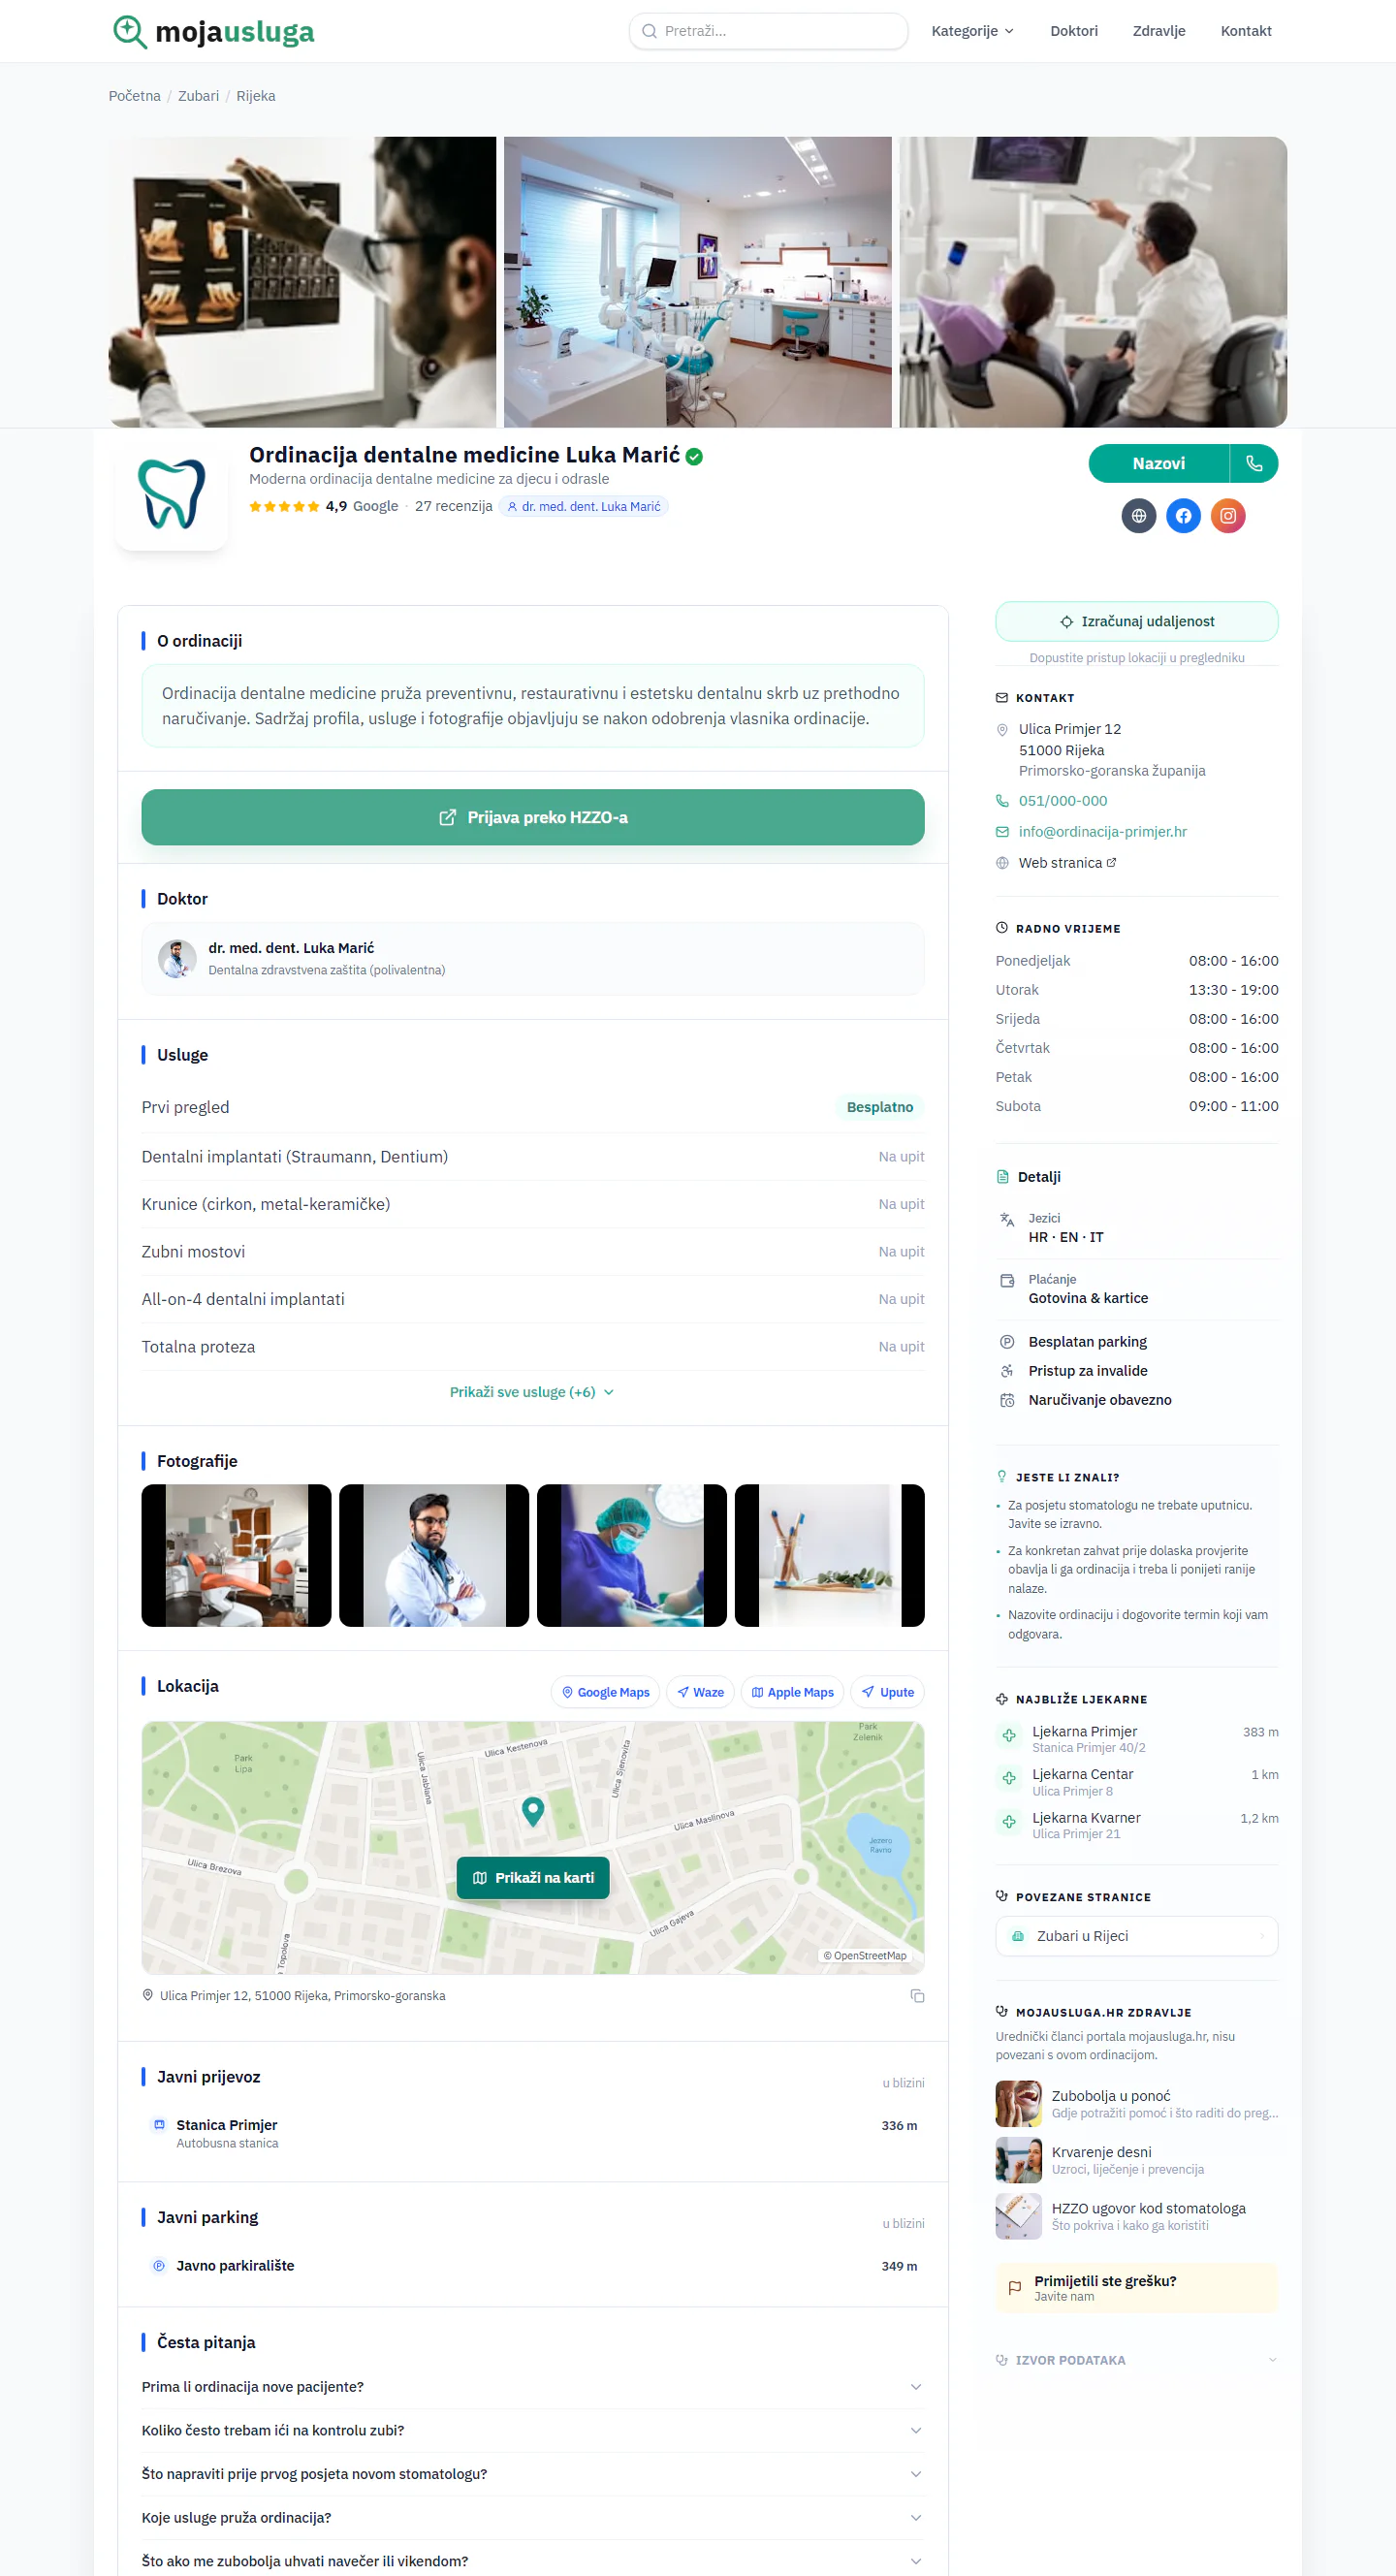
Task: Open location in Google Maps
Action: pyautogui.click(x=606, y=1692)
